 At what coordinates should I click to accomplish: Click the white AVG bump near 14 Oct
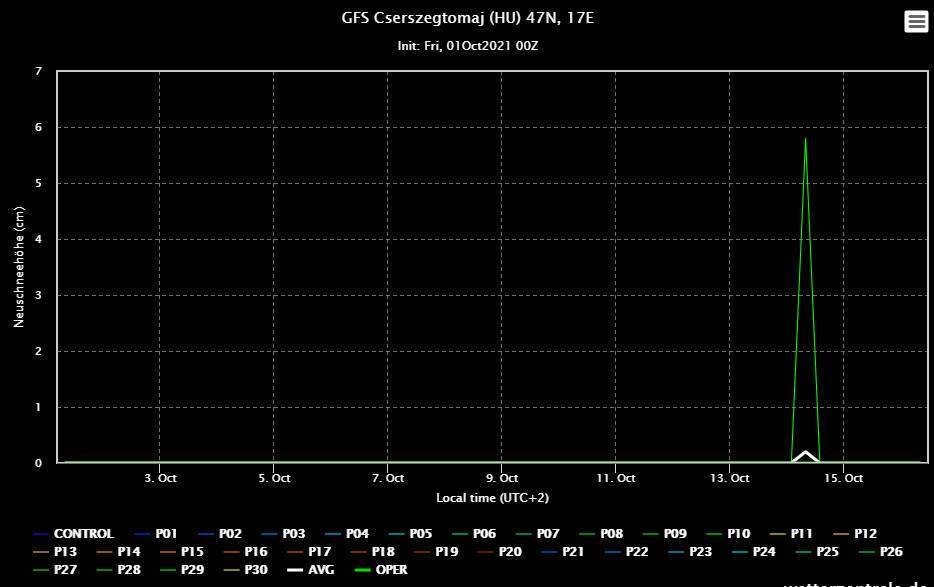tap(805, 454)
